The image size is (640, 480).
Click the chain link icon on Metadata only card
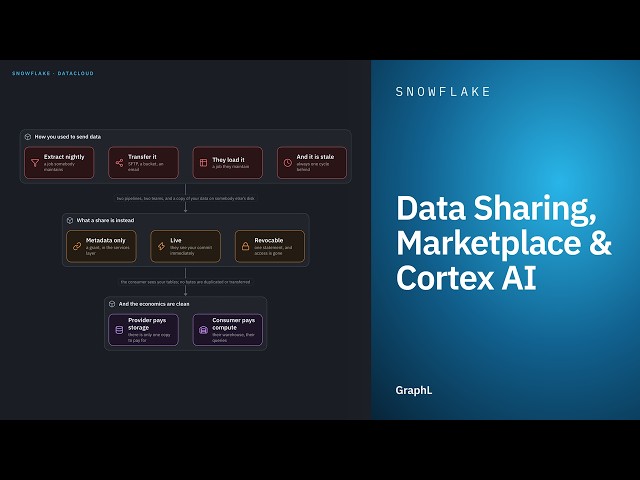pos(77,246)
